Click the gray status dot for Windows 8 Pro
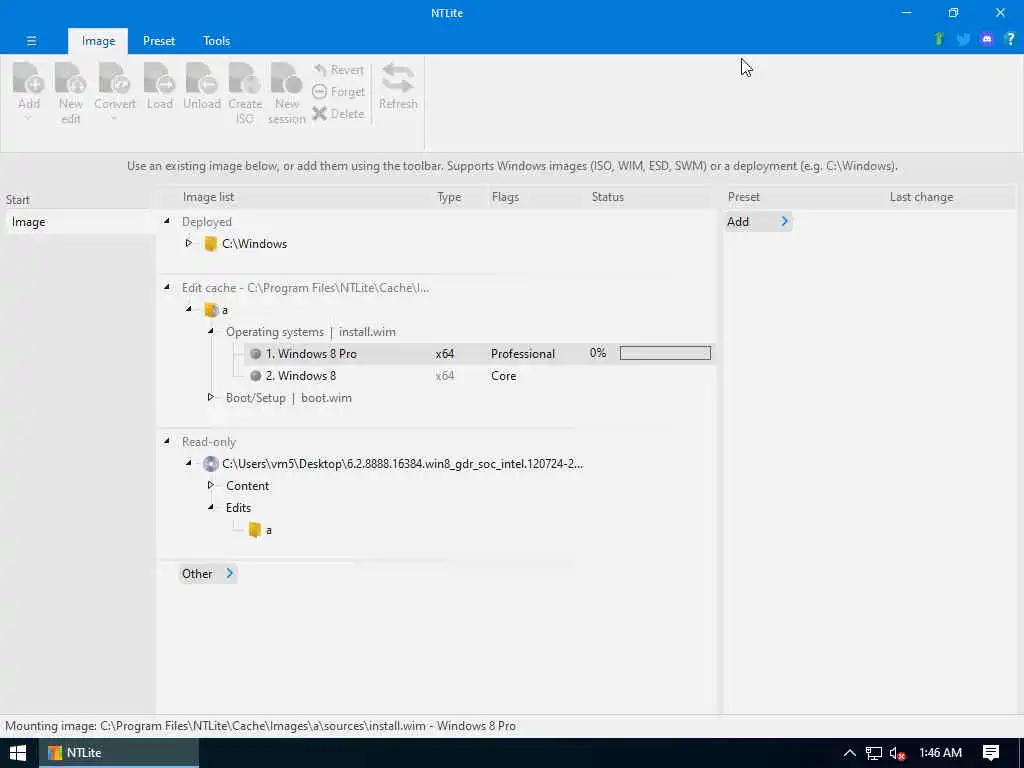Screen dimensions: 1024x768 (x=255, y=353)
